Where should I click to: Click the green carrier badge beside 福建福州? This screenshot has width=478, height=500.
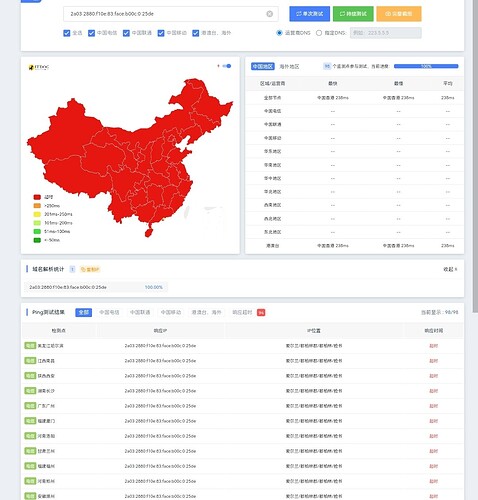tap(30, 466)
